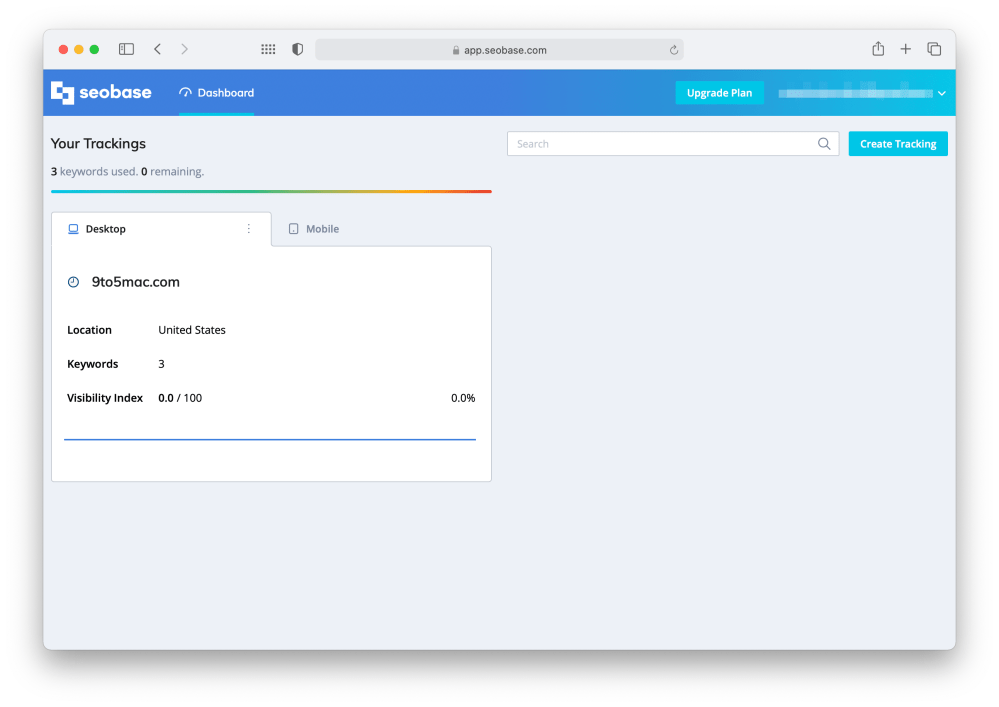Image resolution: width=999 pixels, height=707 pixels.
Task: Open the 9to5mac.com tracking
Action: 135,282
